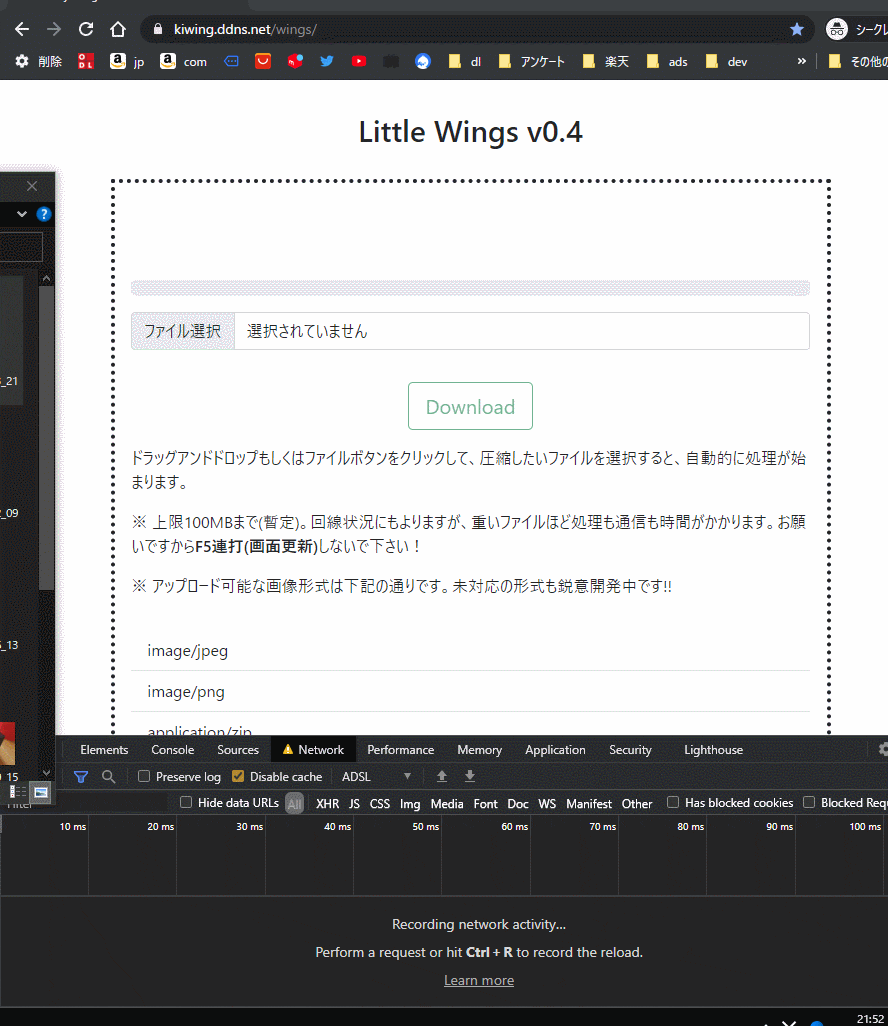Open the YouTube bookmark in the bookmarks bar
Viewport: 888px width, 1026px height.
click(x=358, y=61)
